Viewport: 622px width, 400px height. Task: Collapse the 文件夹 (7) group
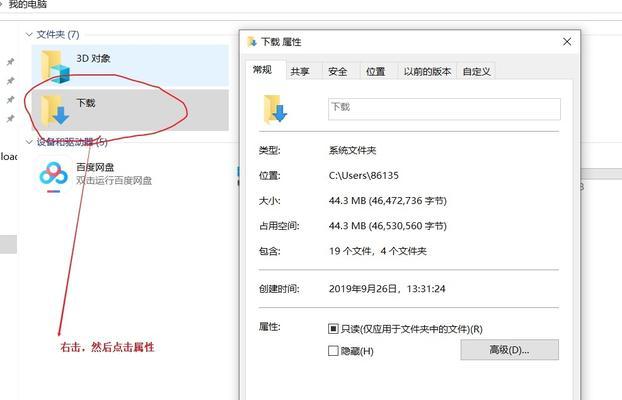[29, 35]
